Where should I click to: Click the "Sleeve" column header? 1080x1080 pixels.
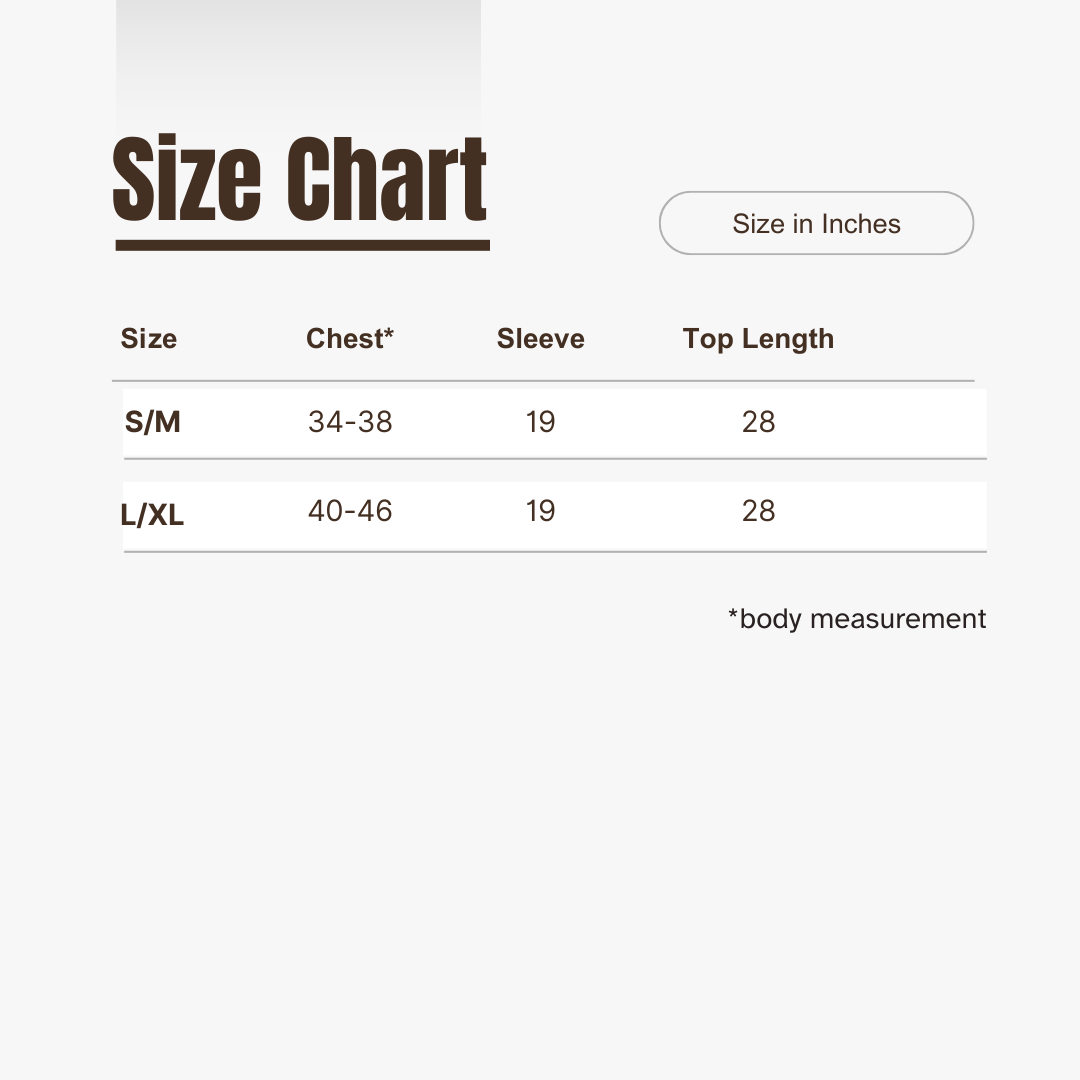tap(540, 339)
